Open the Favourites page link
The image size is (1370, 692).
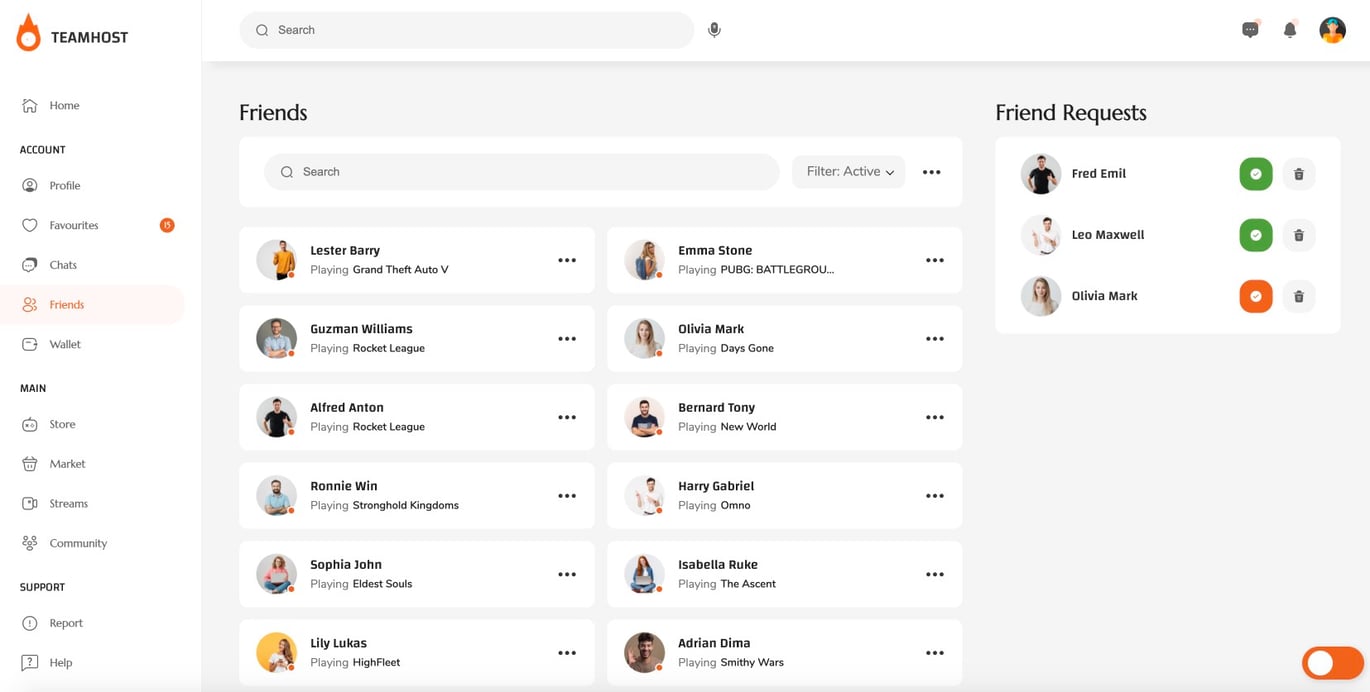coord(74,225)
